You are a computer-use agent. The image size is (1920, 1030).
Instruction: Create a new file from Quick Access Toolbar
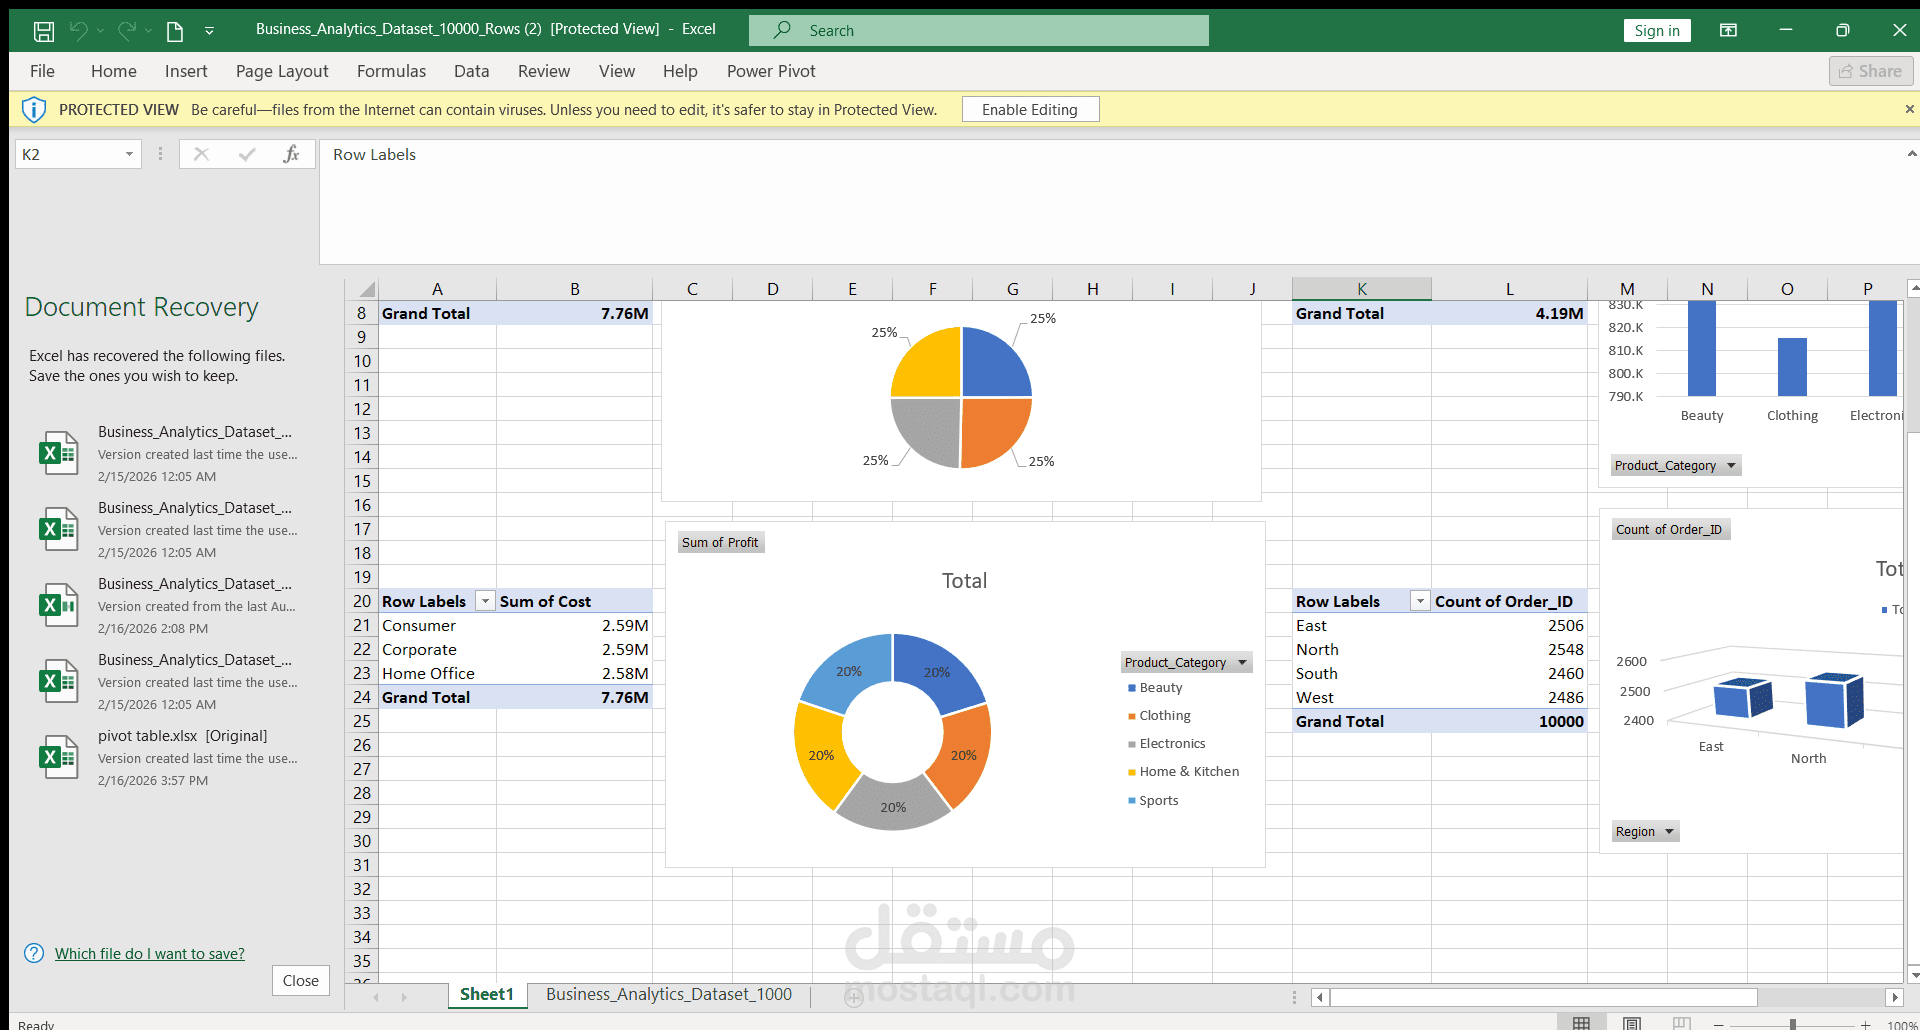point(174,31)
